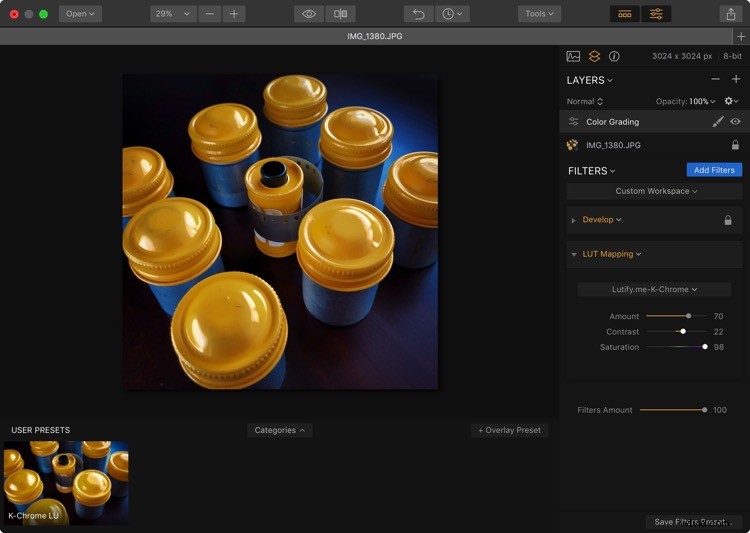Adjust the Amount slider
Image resolution: width=750 pixels, height=533 pixels.
click(x=688, y=316)
